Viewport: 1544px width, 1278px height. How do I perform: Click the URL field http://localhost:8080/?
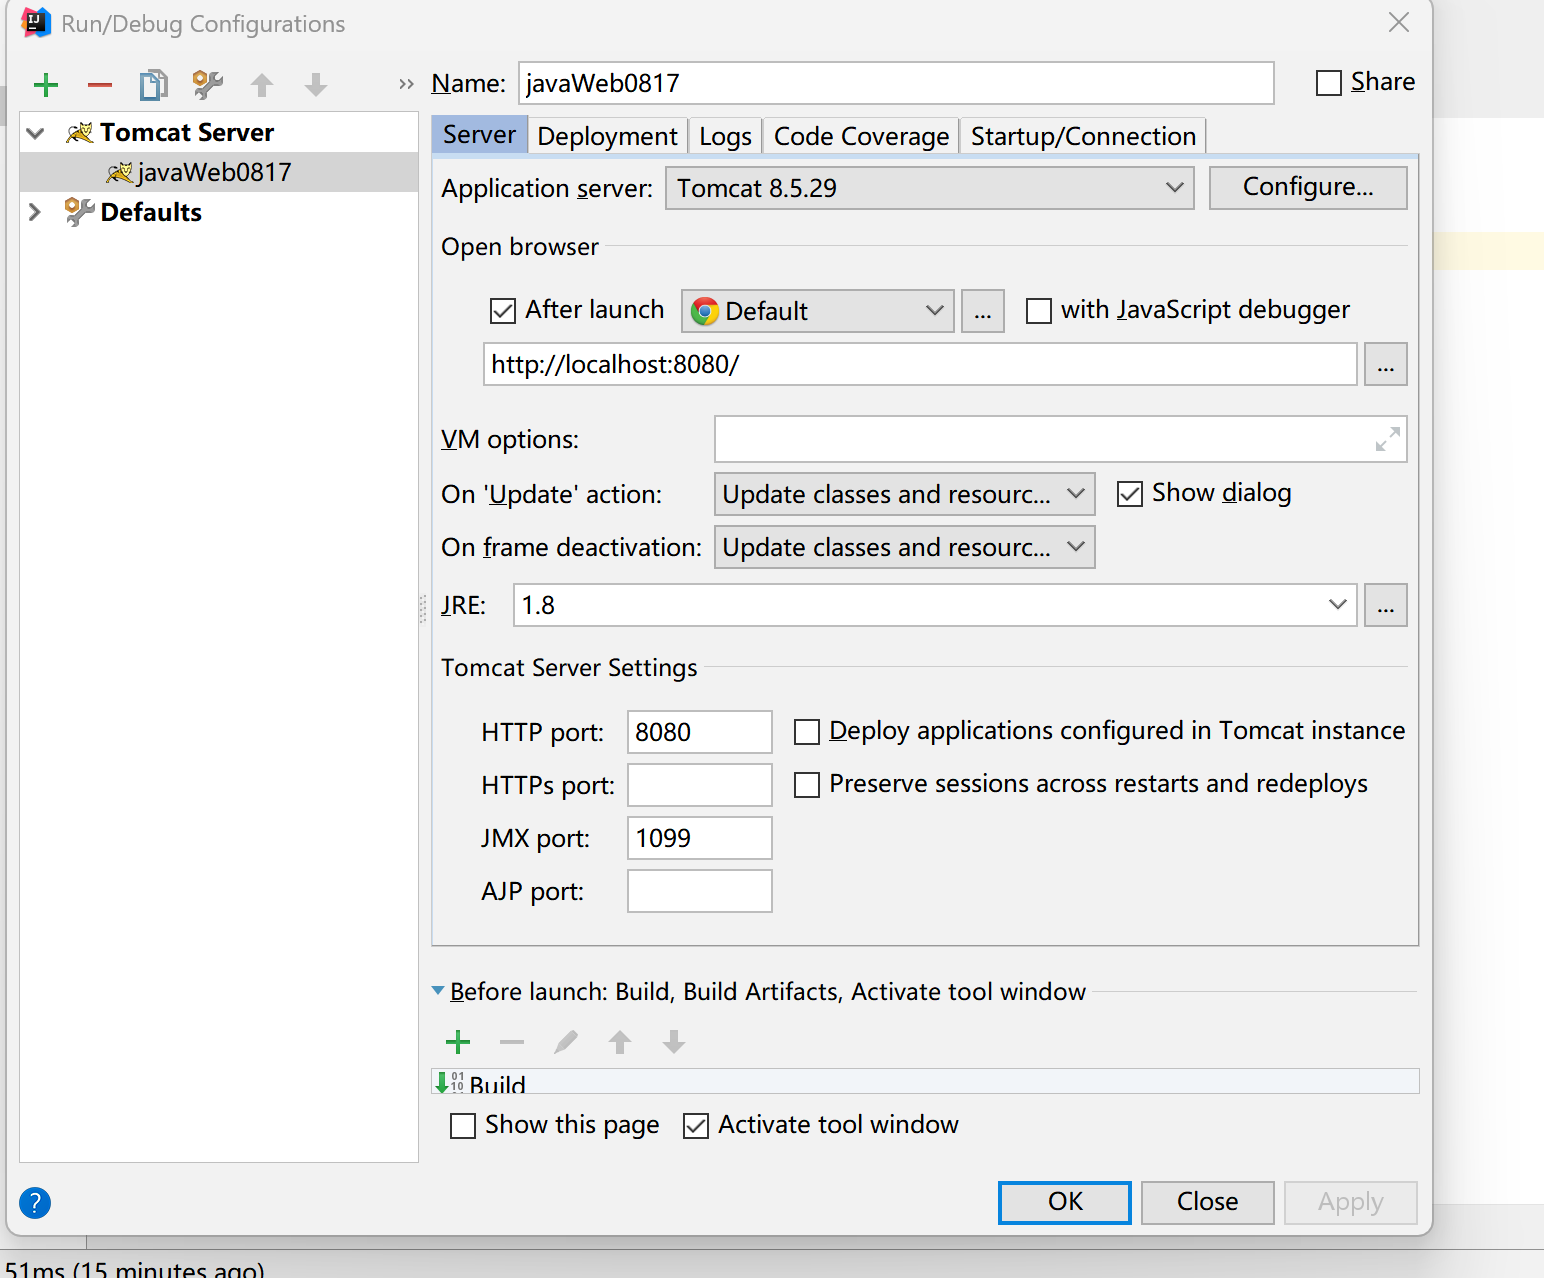(x=920, y=364)
